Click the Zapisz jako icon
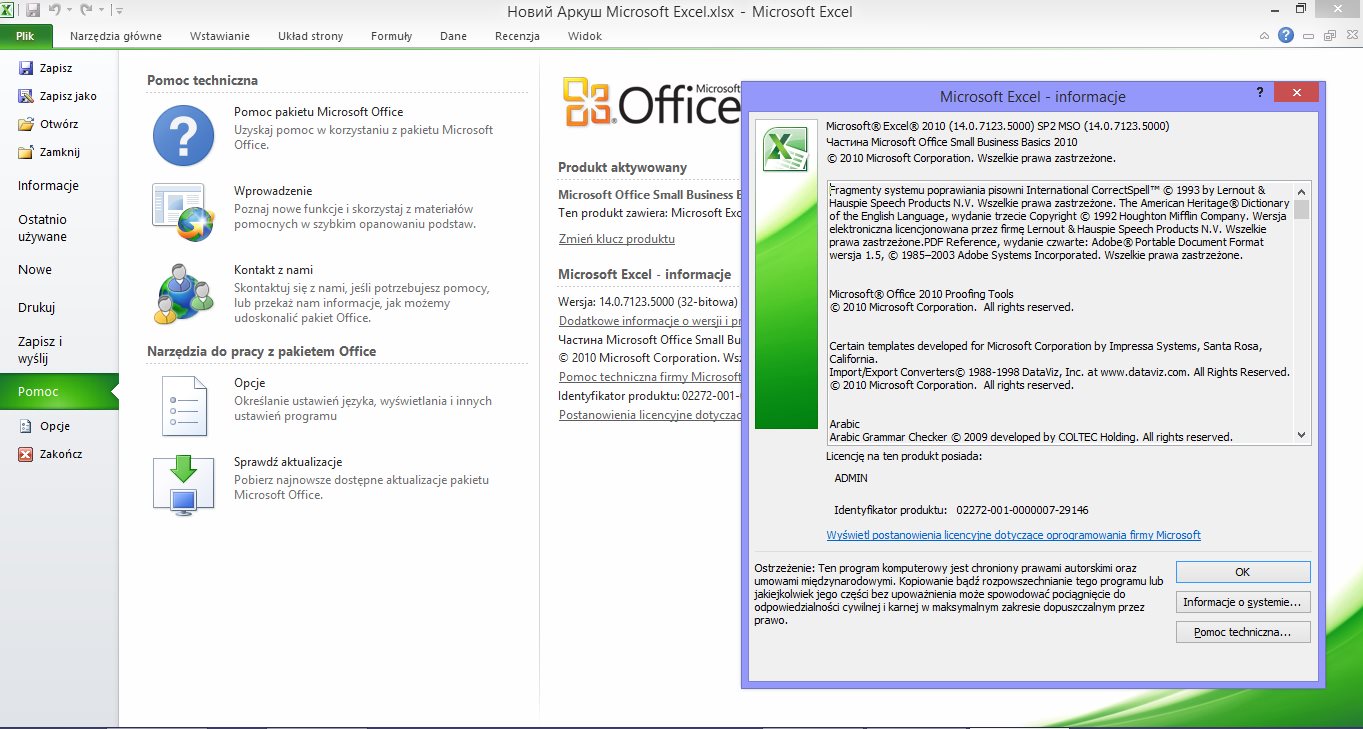Viewport: 1363px width, 729px height. click(x=26, y=96)
